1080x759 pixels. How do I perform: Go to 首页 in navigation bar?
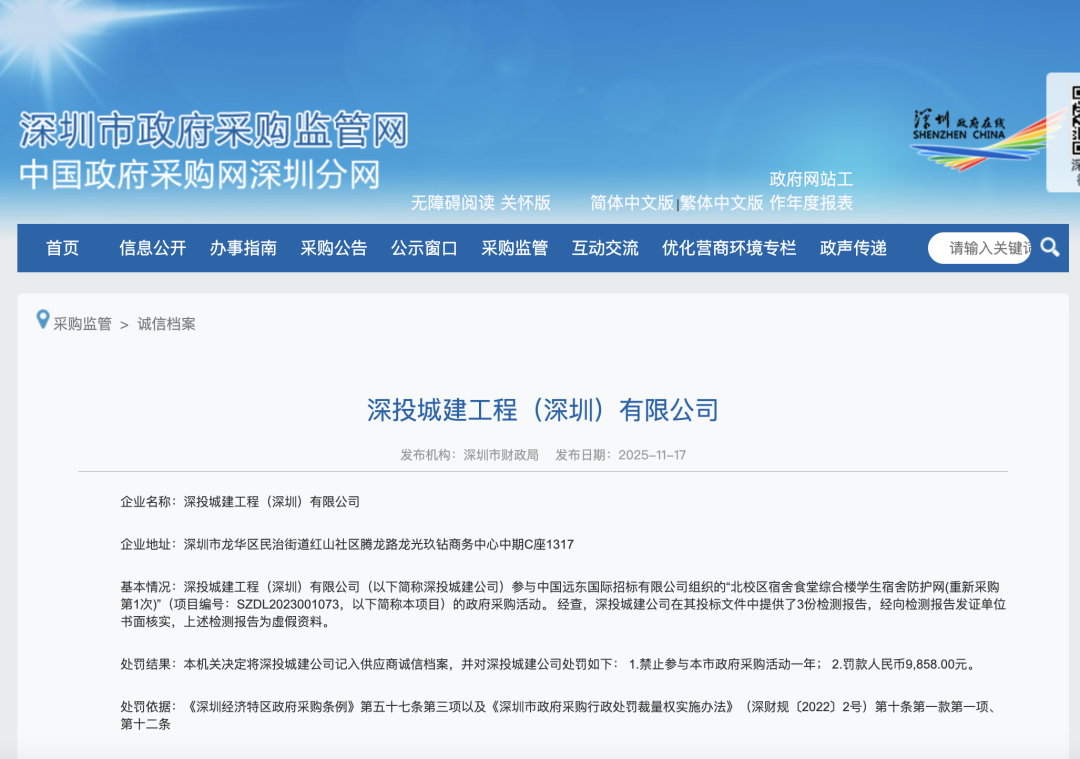[x=62, y=248]
